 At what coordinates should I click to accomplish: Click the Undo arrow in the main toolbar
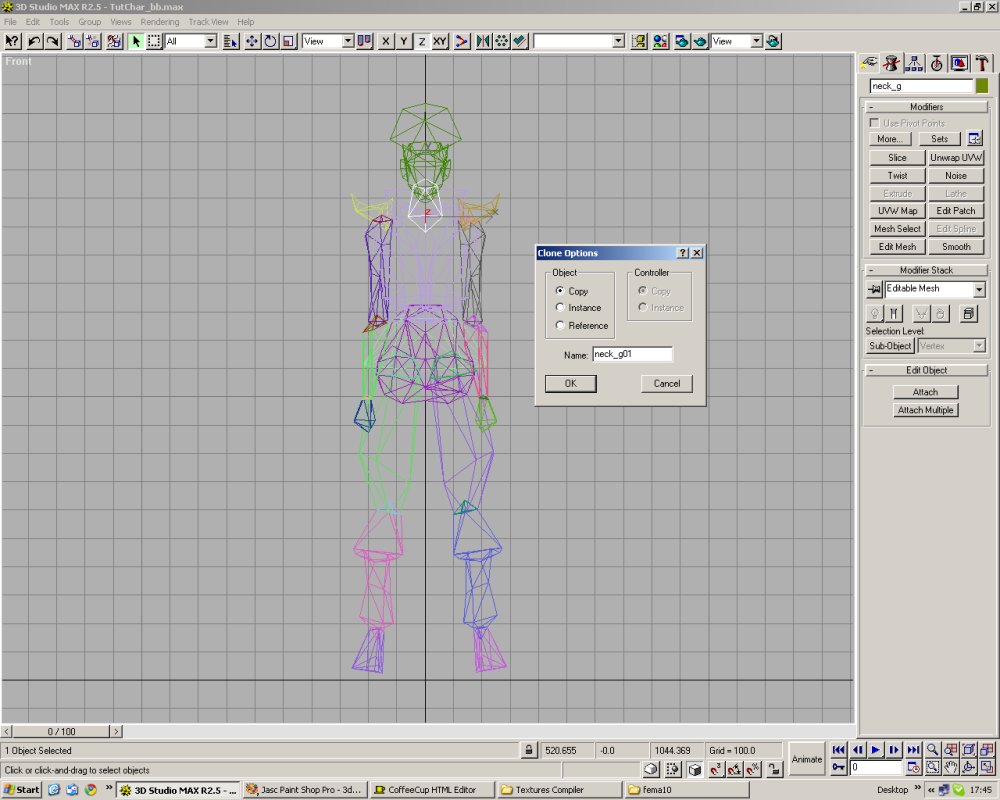[34, 41]
